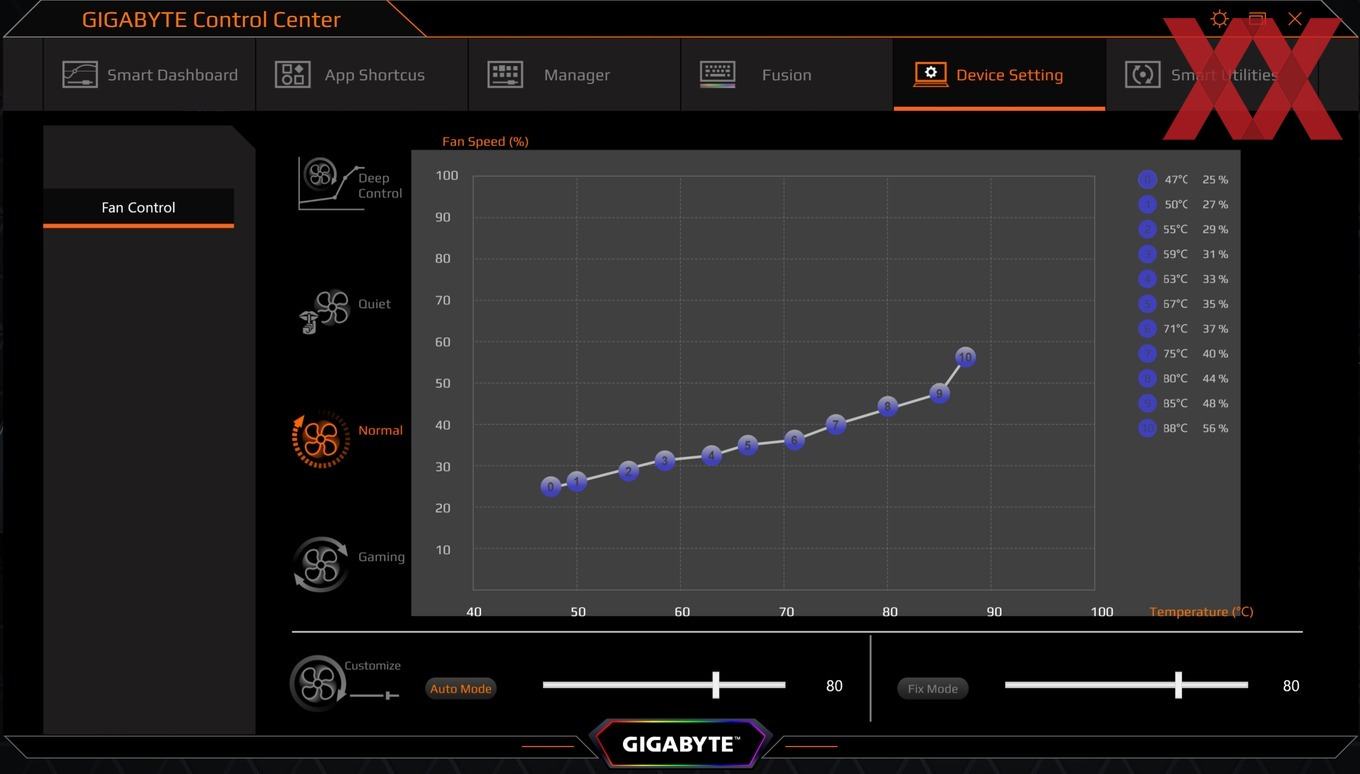Select curve point 3 on graph
Viewport: 1360px width, 774px height.
pyautogui.click(x=665, y=461)
